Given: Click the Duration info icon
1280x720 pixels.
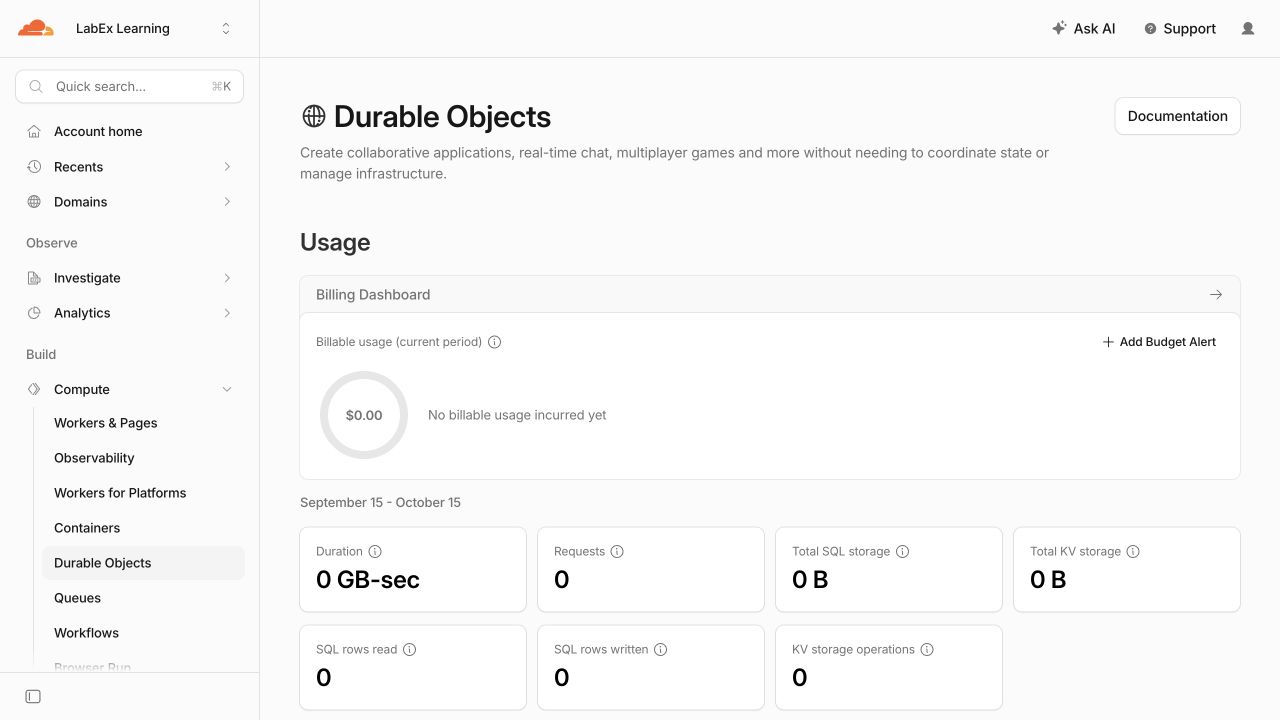Looking at the screenshot, I should pos(375,552).
